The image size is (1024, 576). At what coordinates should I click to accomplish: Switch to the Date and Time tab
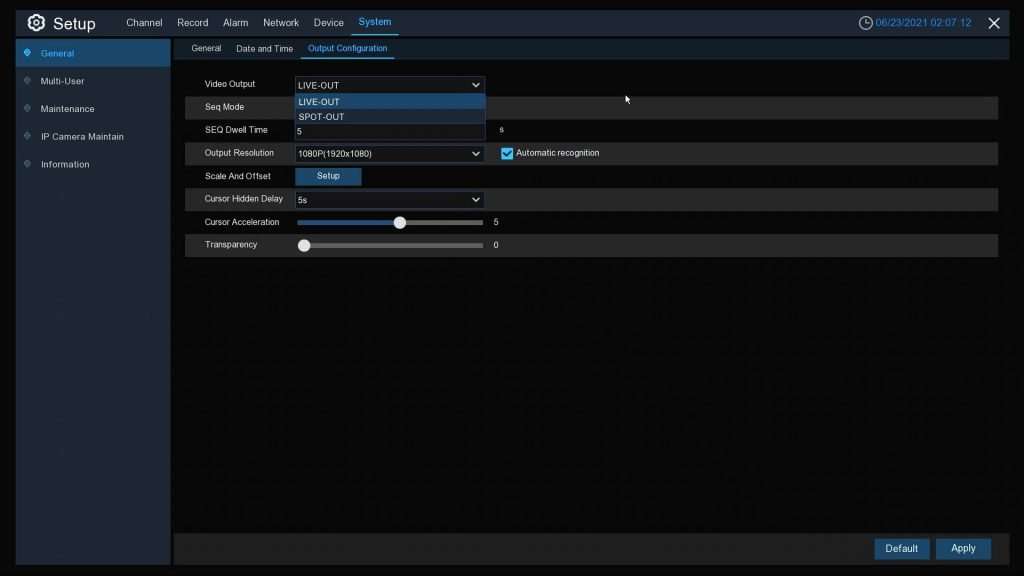tap(264, 49)
